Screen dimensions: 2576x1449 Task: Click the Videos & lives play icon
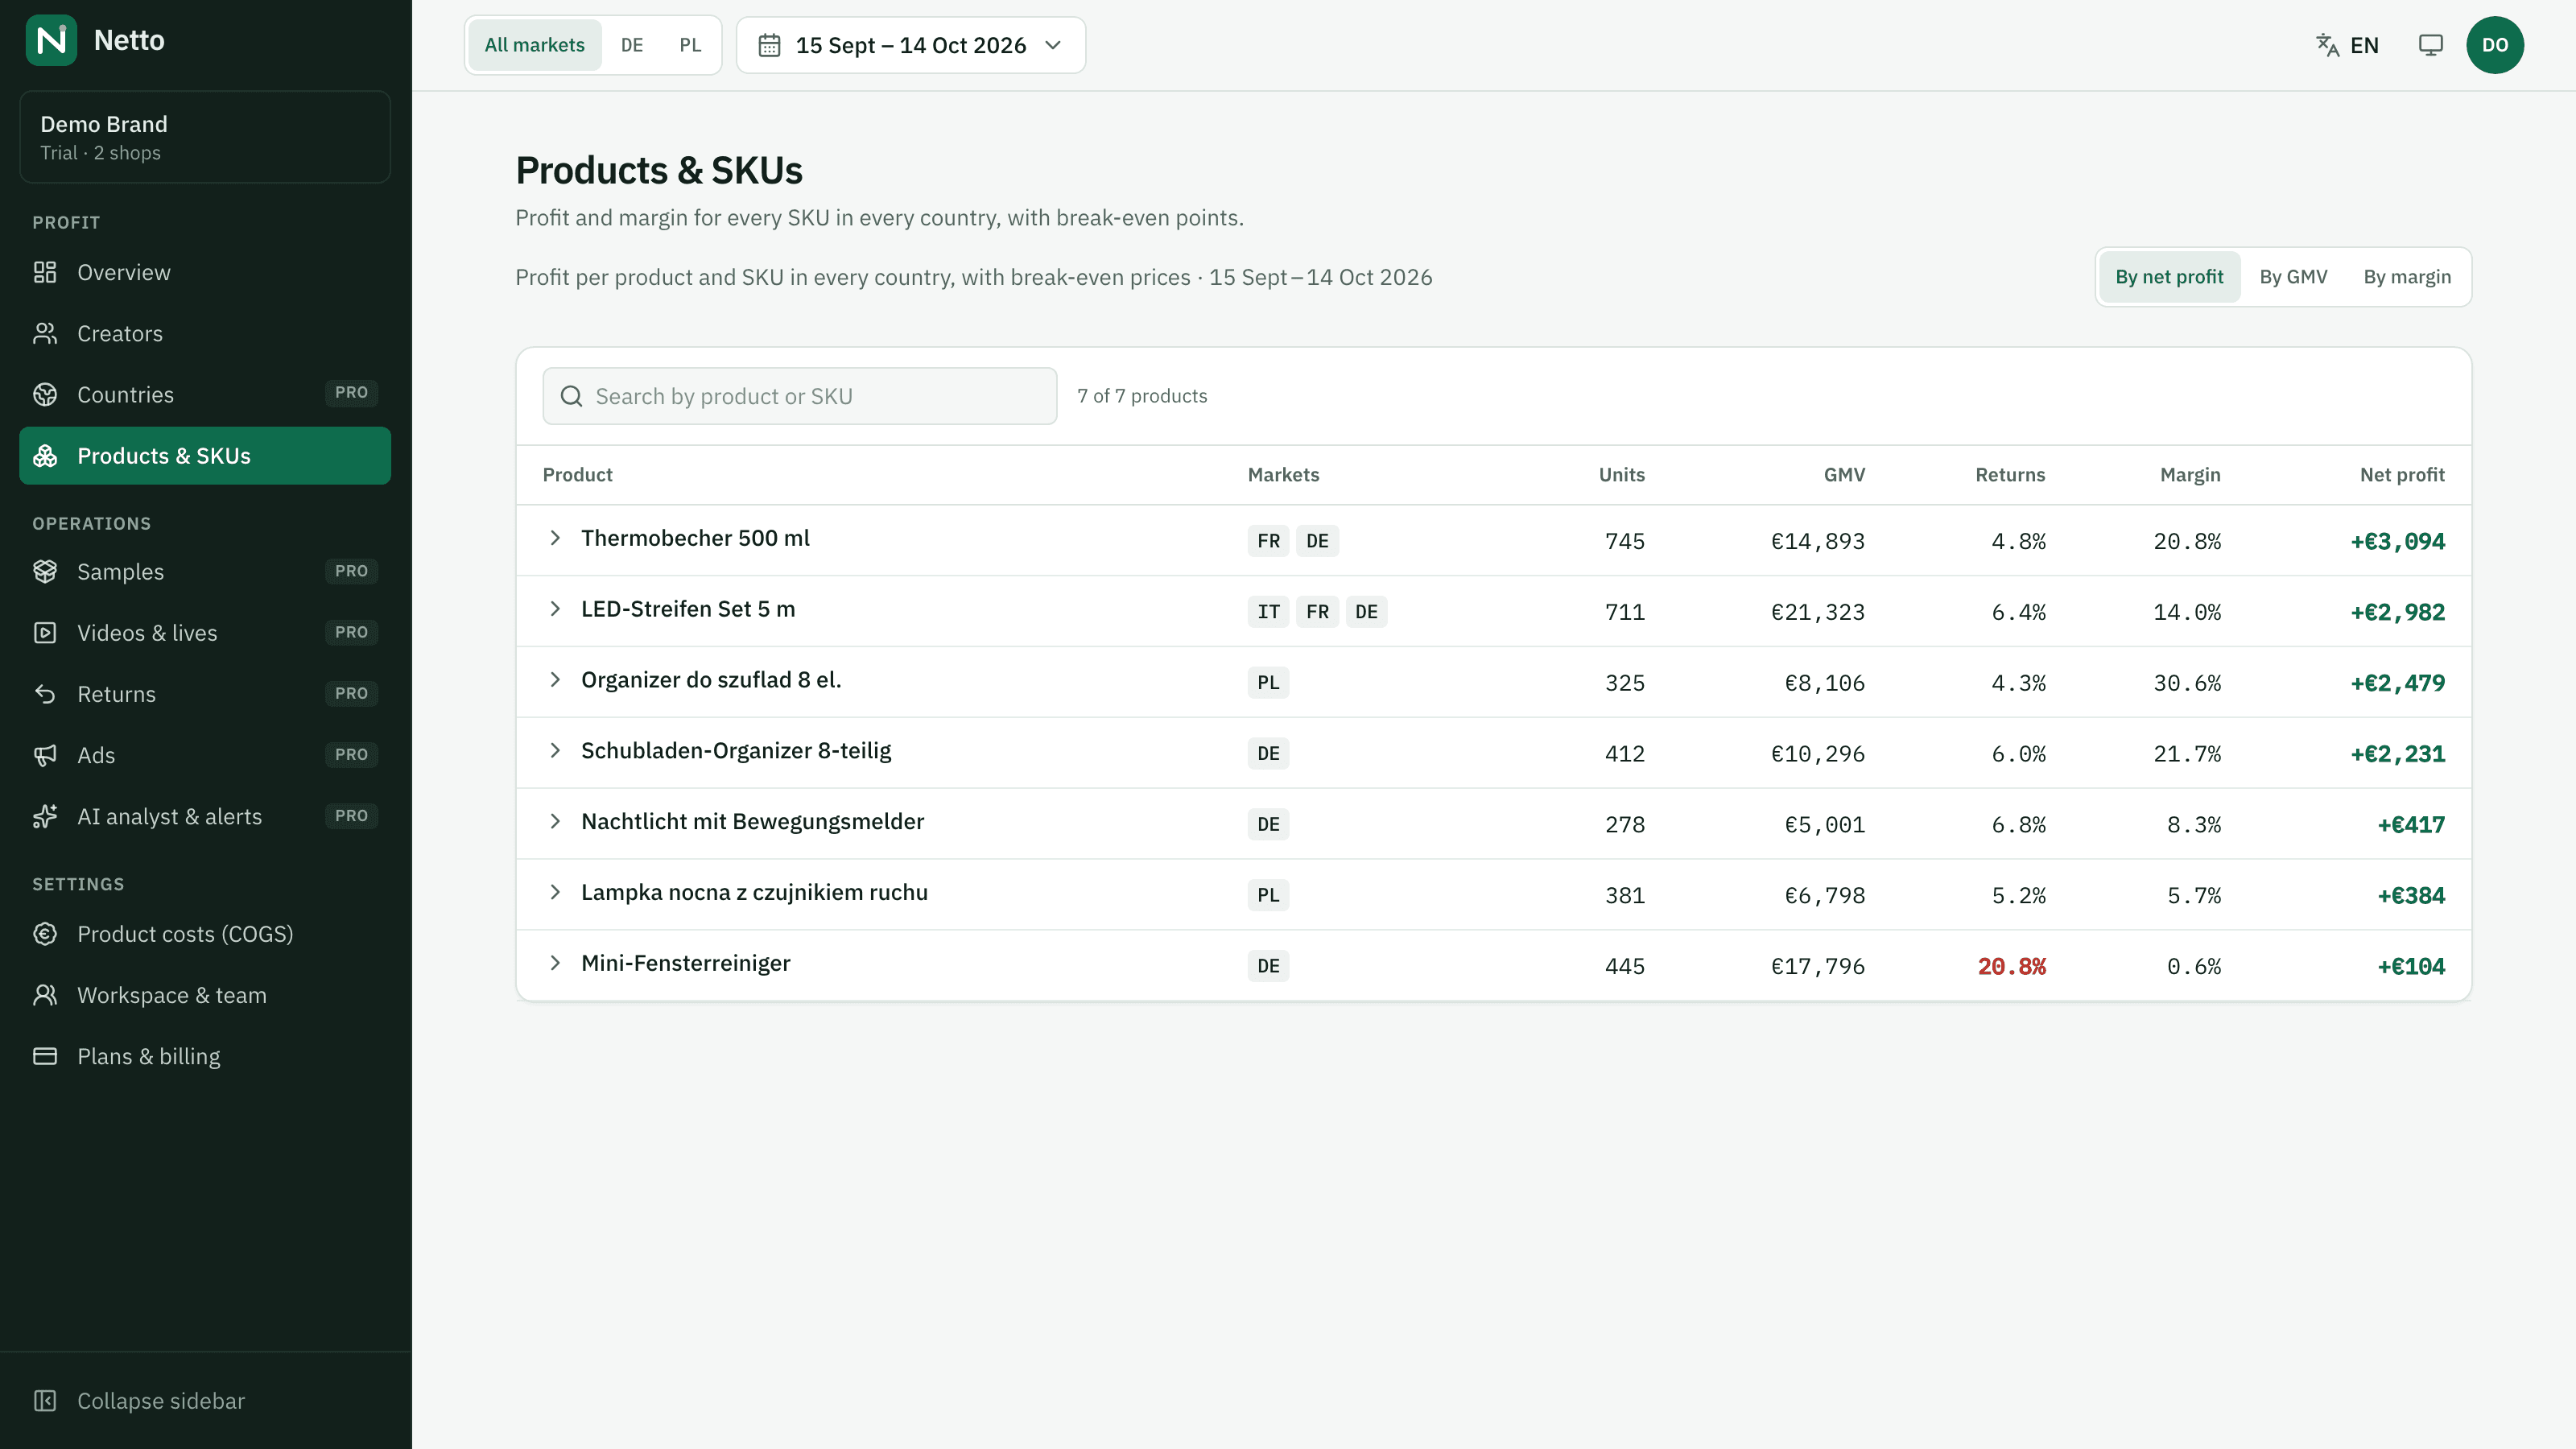point(45,632)
